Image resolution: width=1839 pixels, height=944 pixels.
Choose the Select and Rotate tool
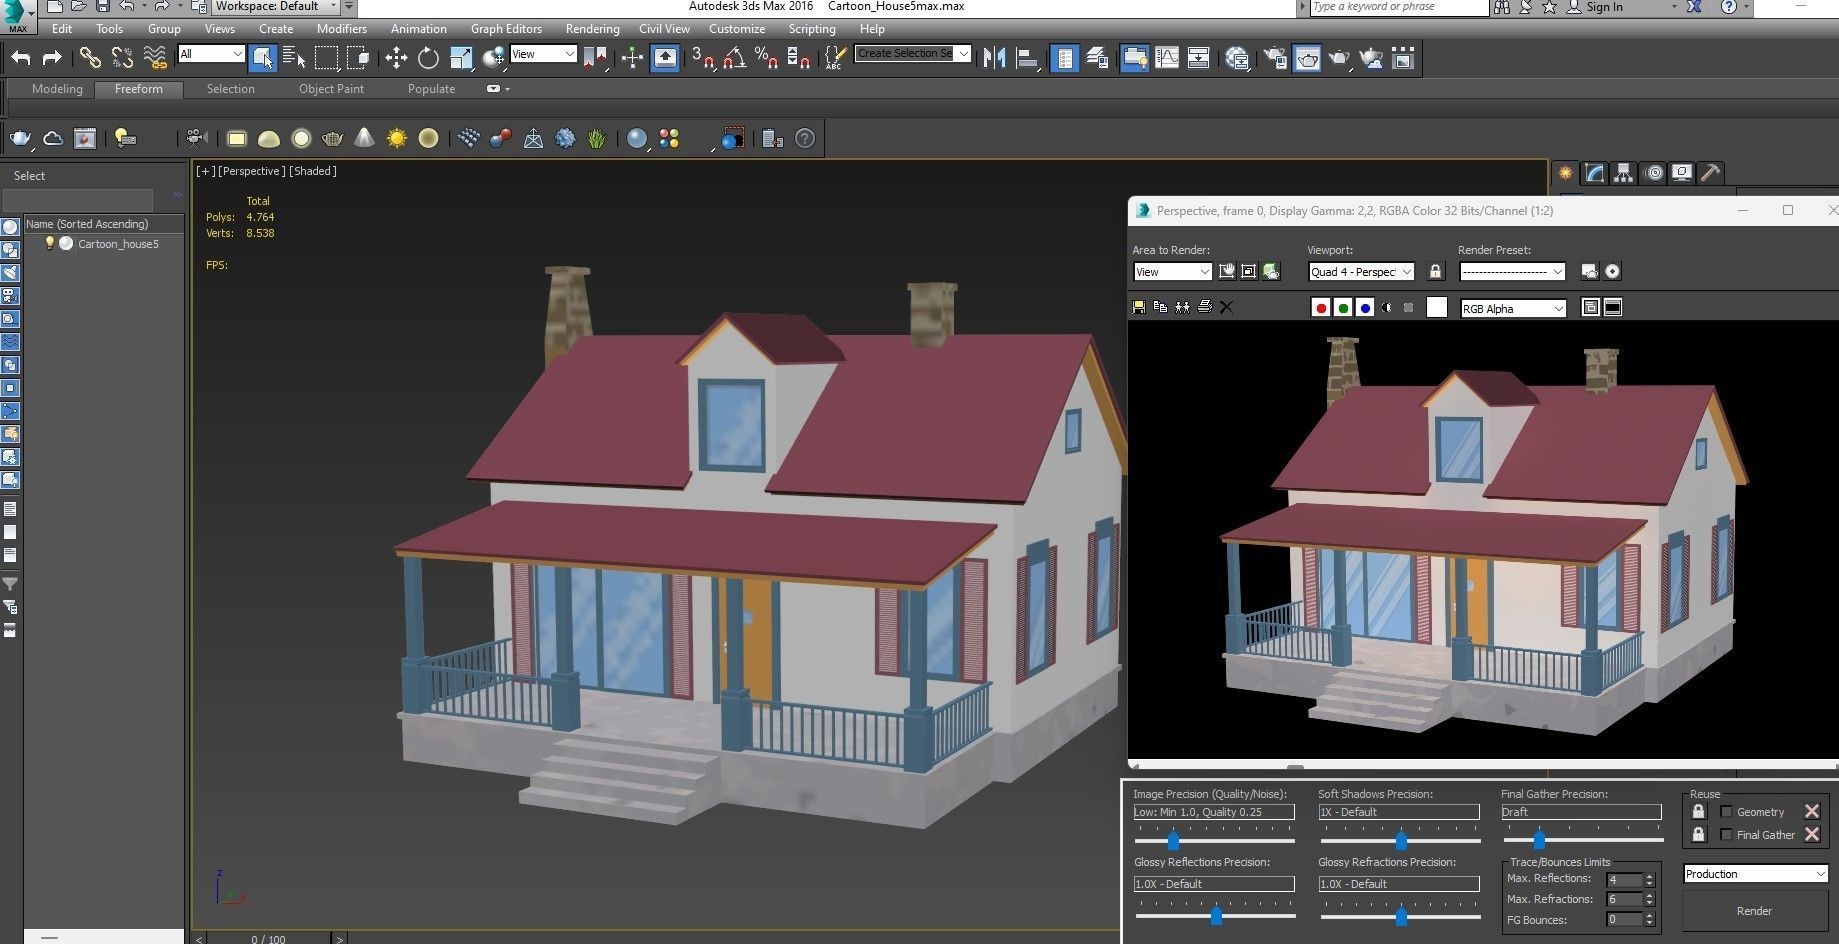(x=429, y=58)
